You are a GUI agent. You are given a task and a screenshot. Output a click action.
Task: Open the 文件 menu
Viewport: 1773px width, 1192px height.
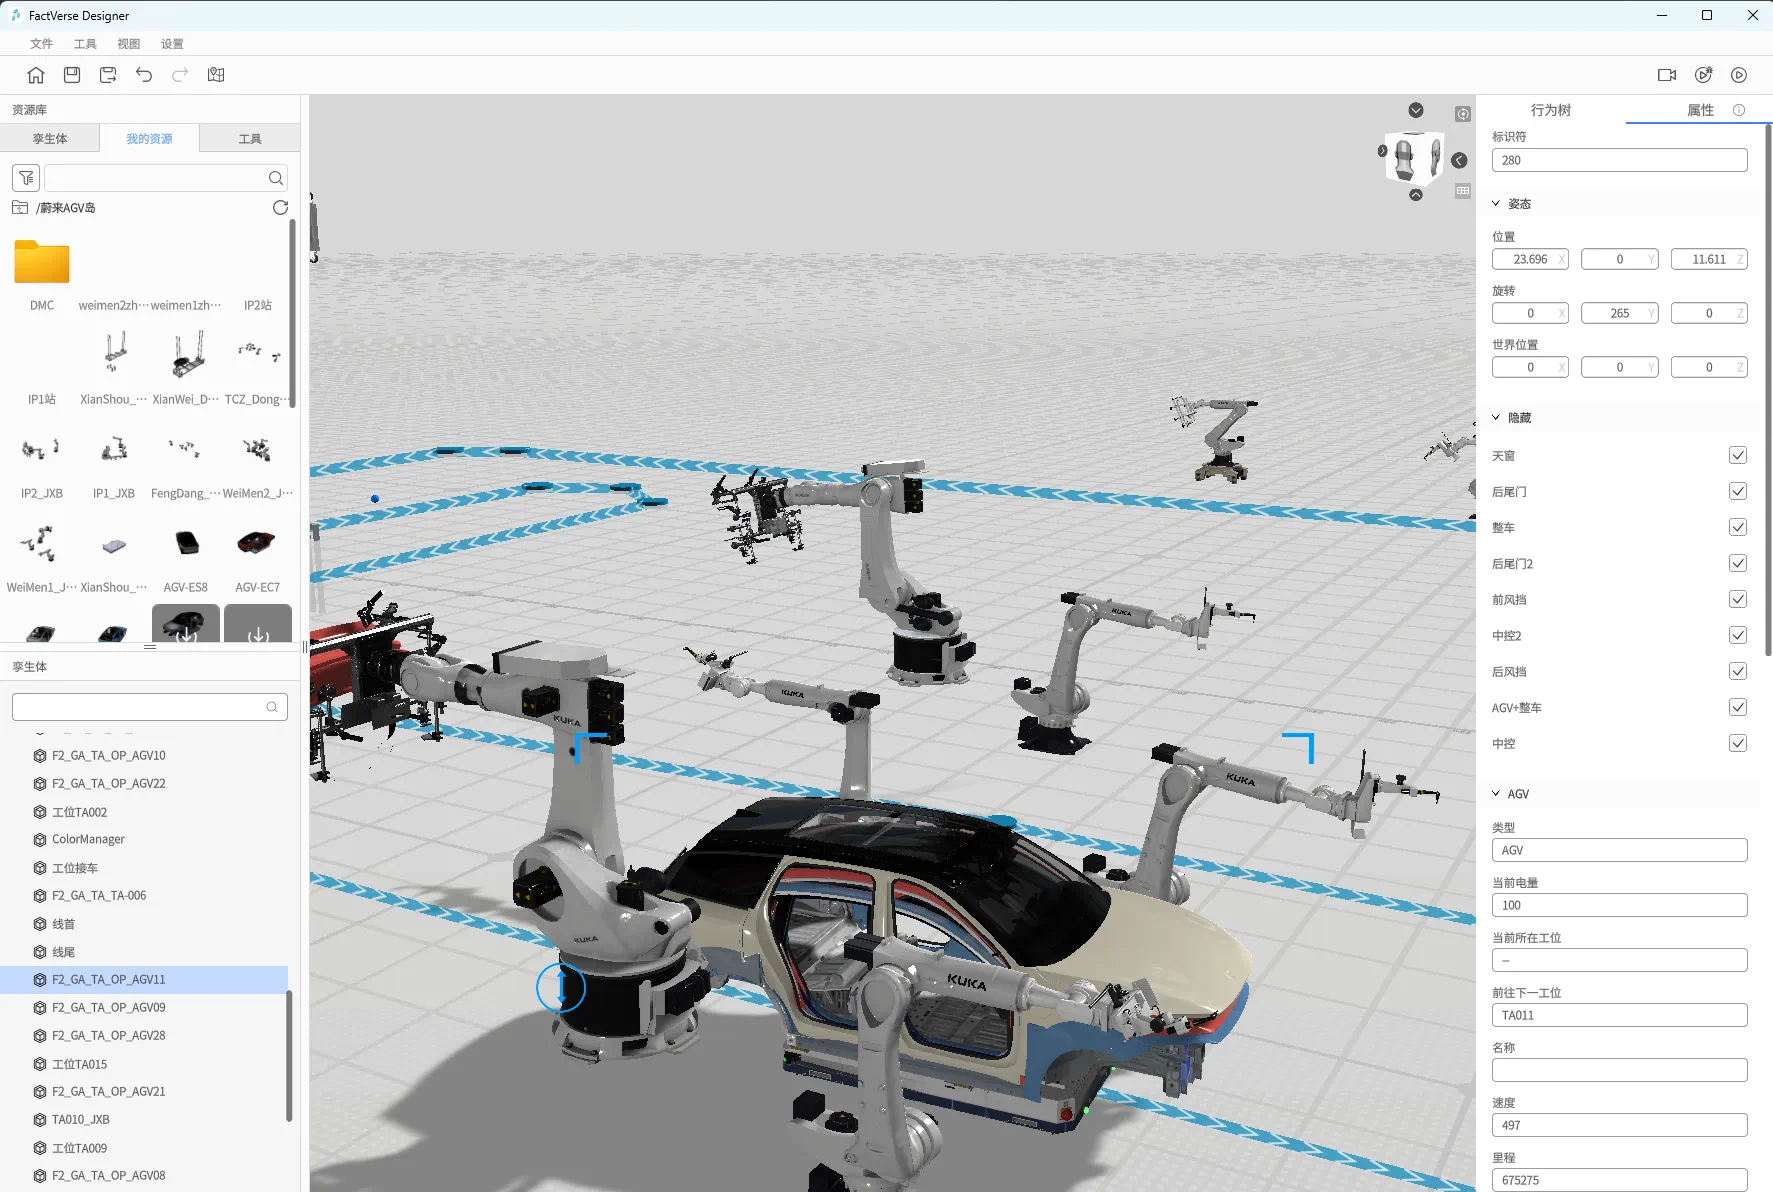(41, 44)
